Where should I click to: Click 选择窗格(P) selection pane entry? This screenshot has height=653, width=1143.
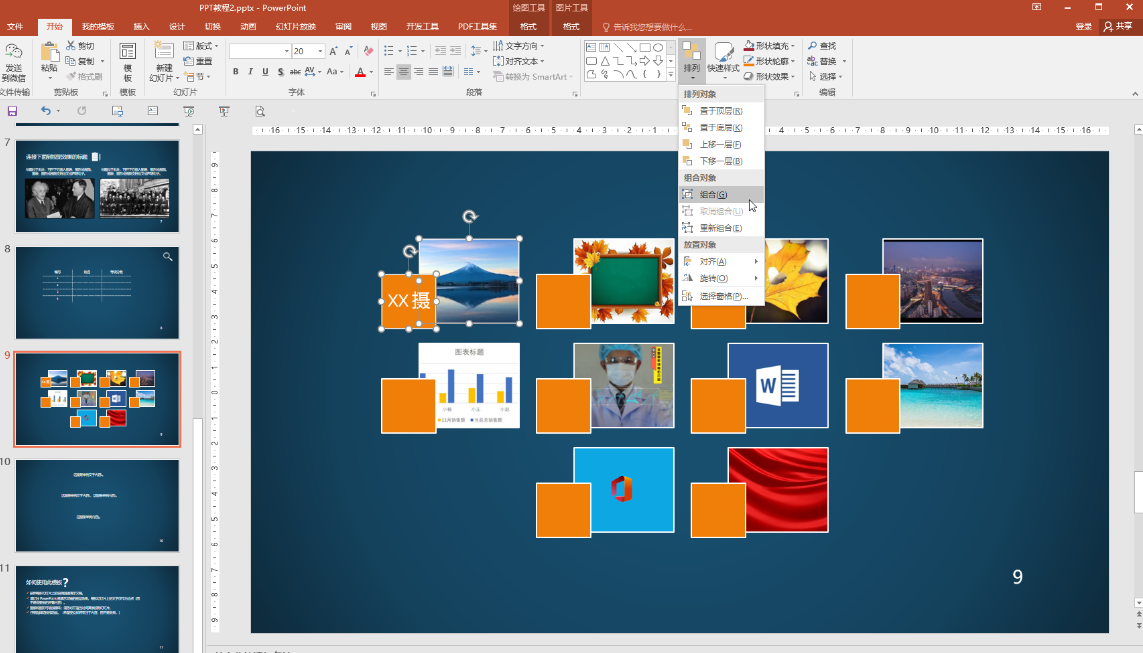pos(722,296)
